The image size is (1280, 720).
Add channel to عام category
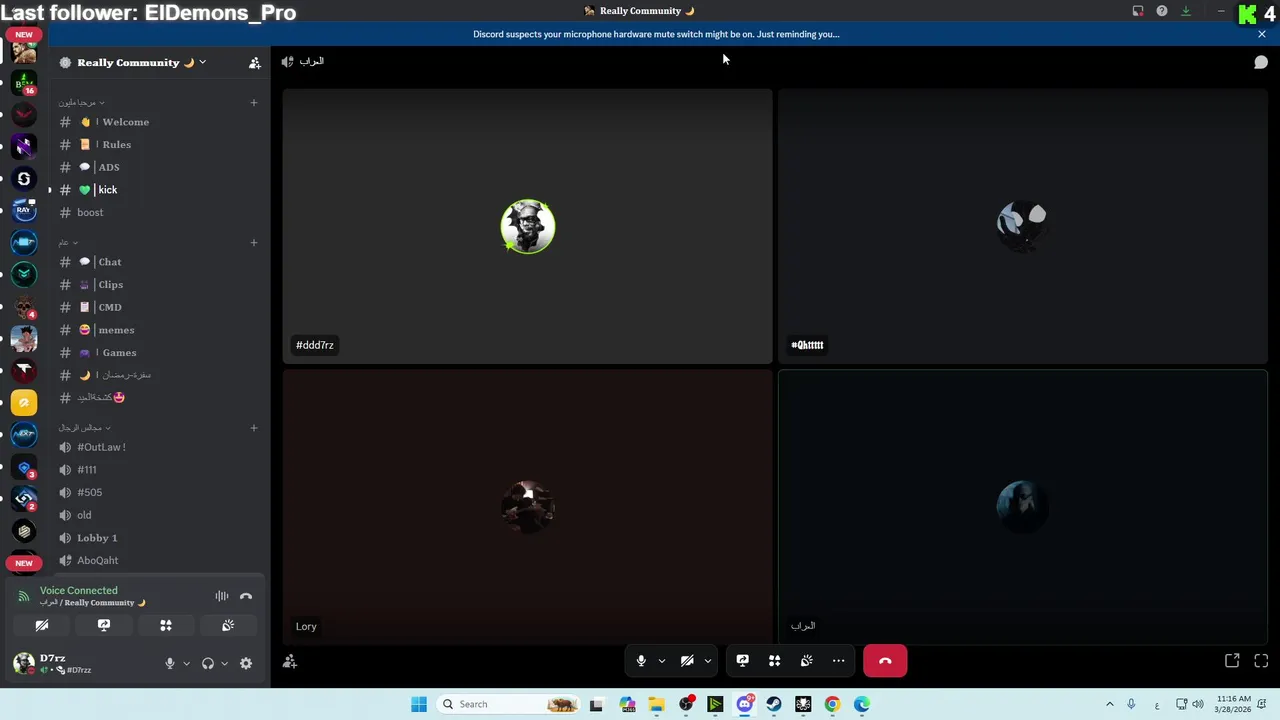[254, 242]
